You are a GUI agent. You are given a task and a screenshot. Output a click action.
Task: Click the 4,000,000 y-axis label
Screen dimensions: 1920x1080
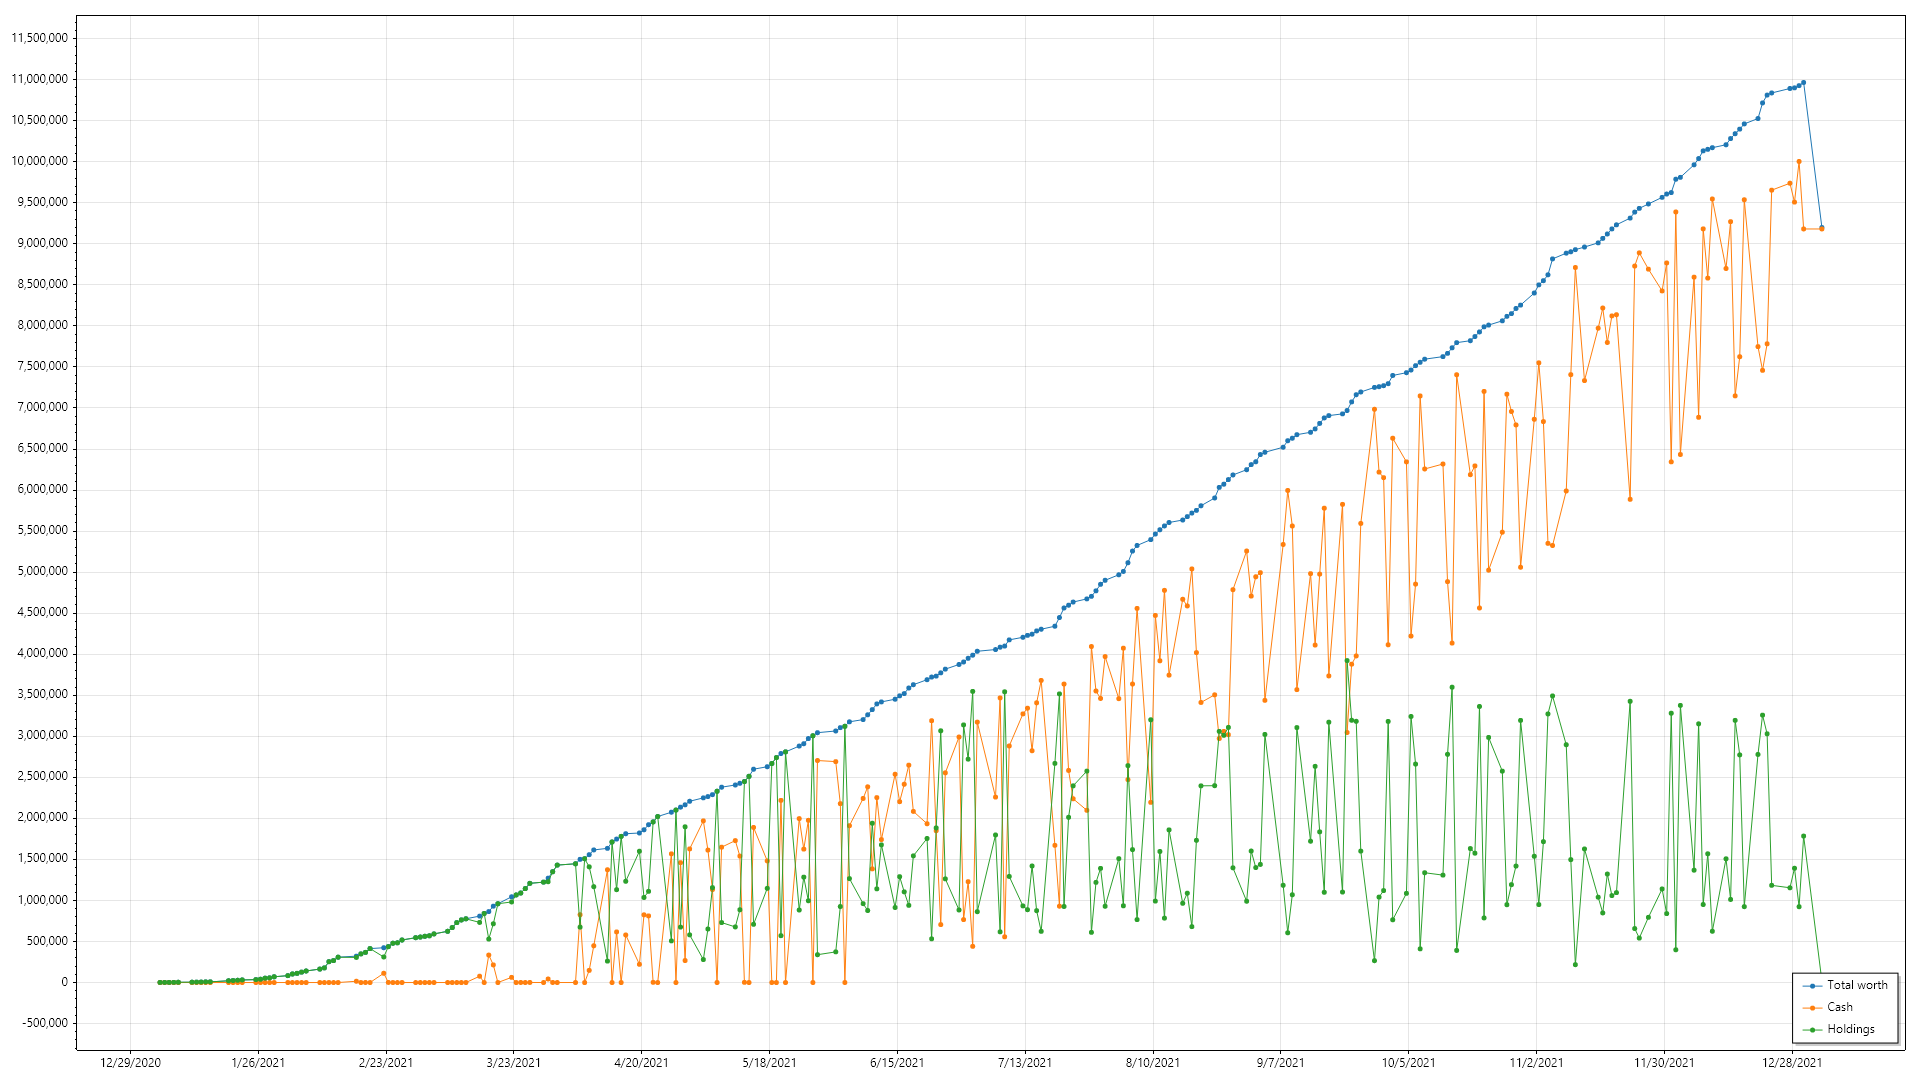tap(43, 653)
